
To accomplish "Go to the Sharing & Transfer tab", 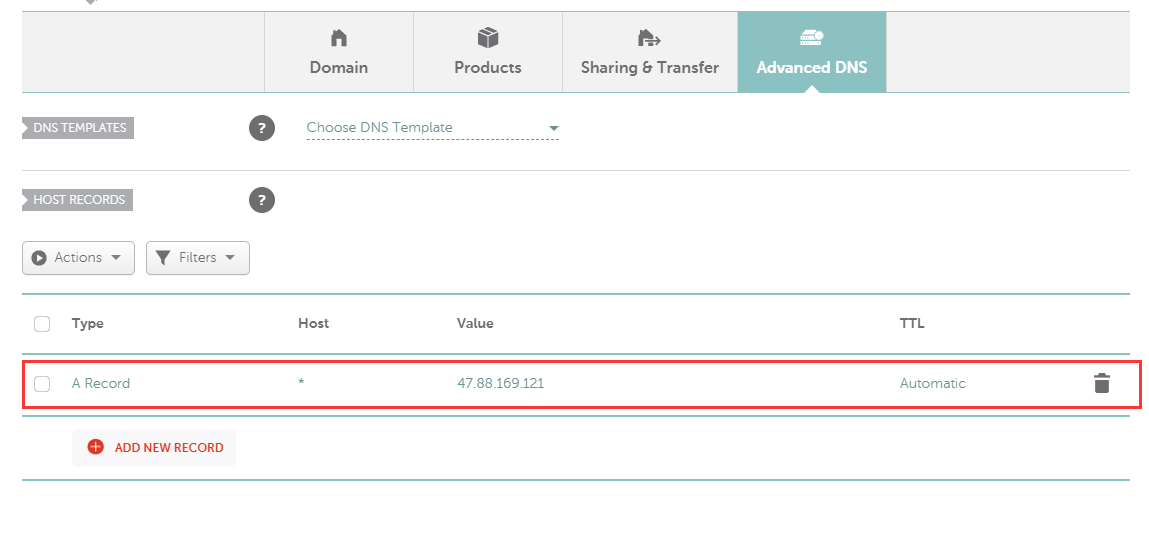I will pyautogui.click(x=650, y=53).
